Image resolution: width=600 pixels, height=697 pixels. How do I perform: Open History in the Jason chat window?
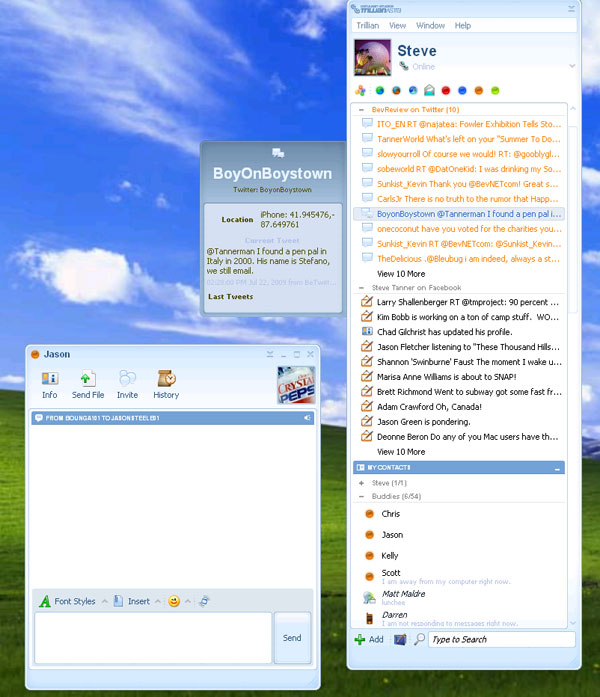(166, 385)
